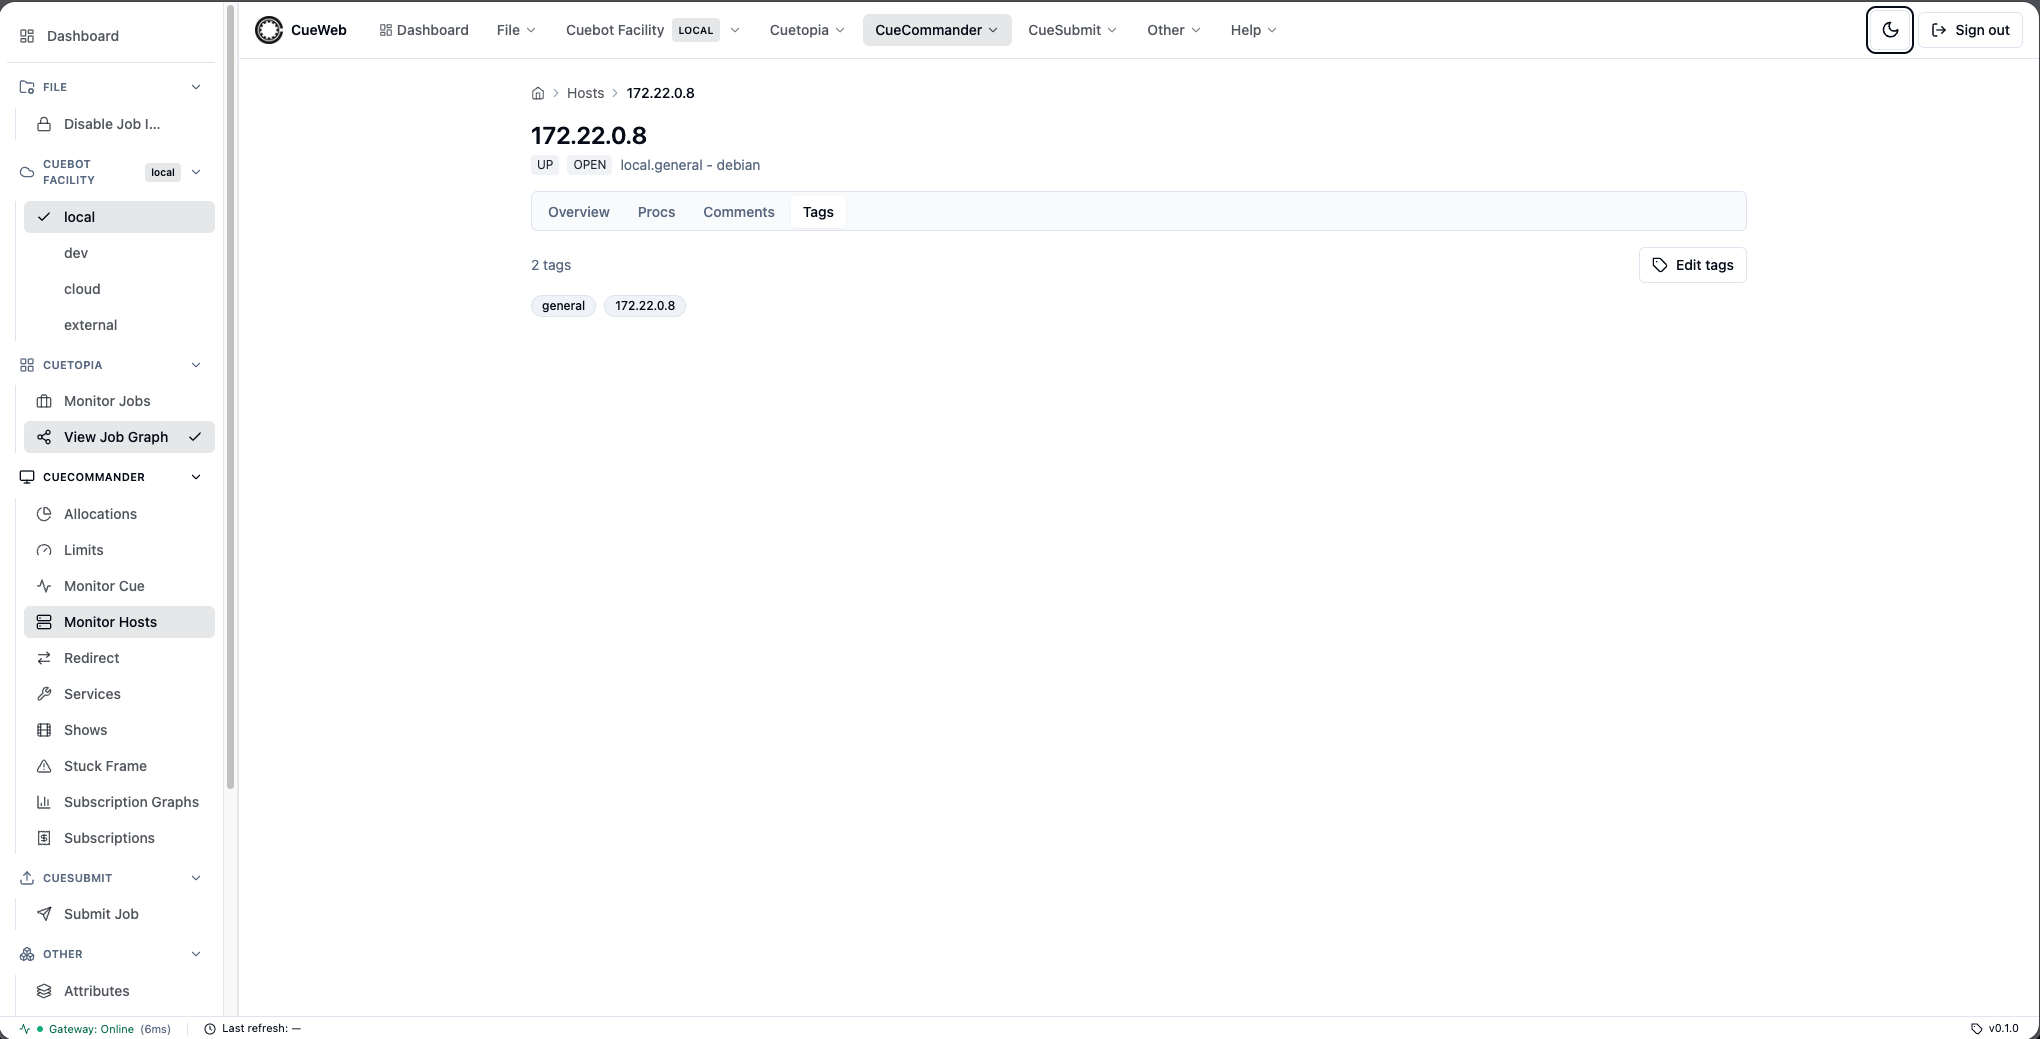The image size is (2040, 1039).
Task: Click the version tag icon v0.1.0
Action: 1976,1028
